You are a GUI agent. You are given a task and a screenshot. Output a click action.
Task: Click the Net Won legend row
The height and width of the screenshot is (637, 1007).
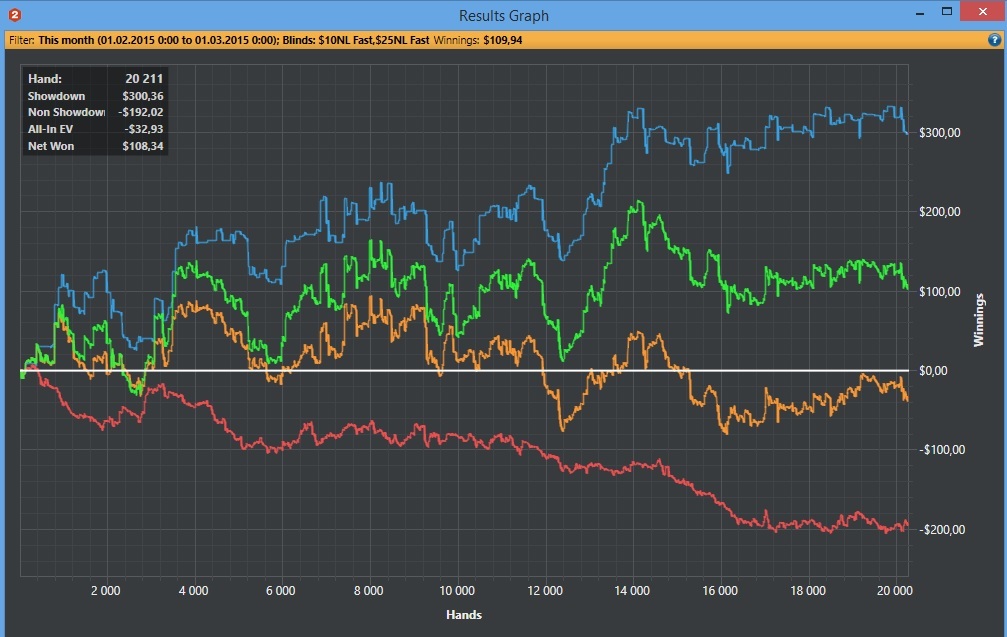point(95,146)
